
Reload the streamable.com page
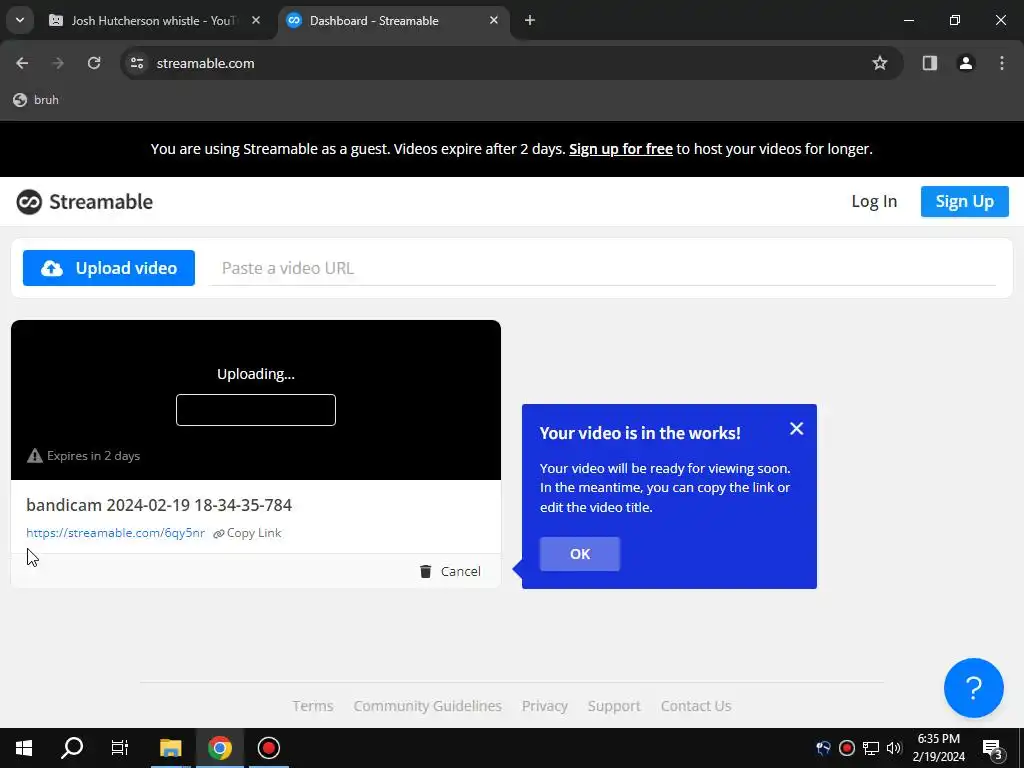pos(94,63)
